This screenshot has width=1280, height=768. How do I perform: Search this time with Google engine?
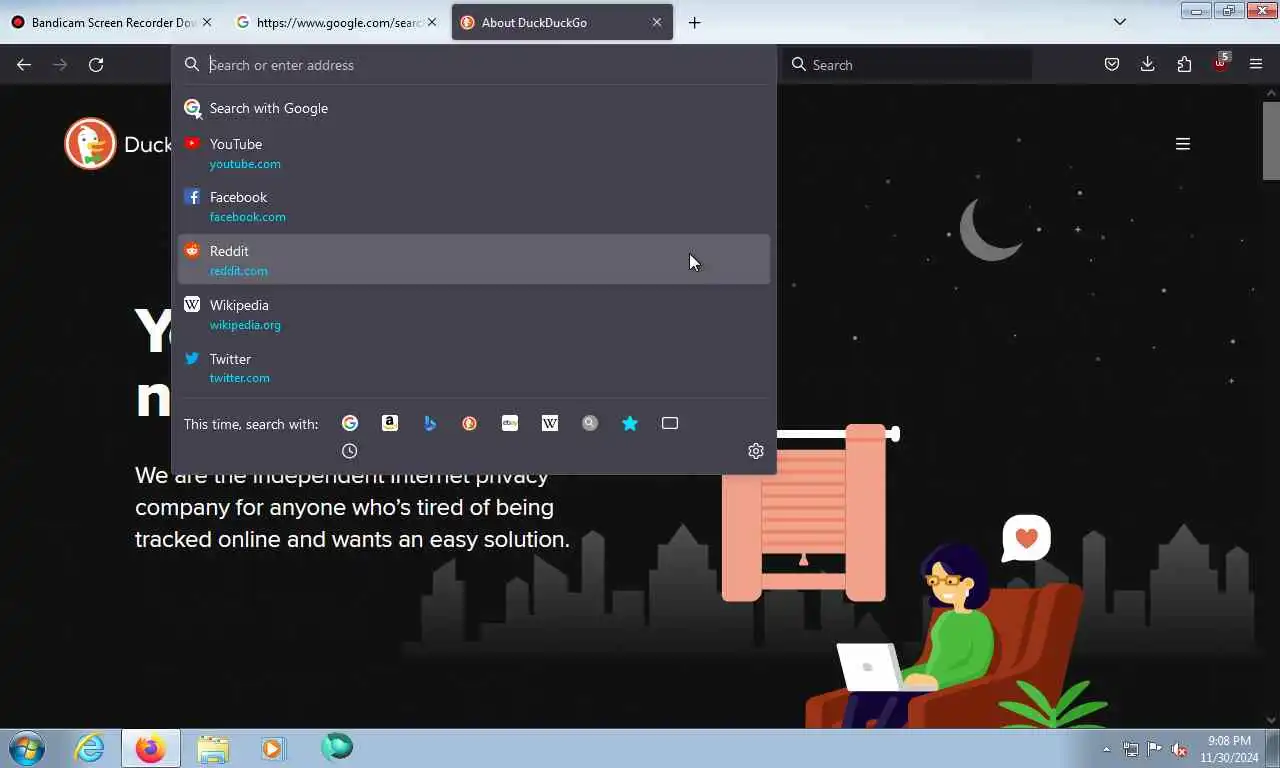350,423
